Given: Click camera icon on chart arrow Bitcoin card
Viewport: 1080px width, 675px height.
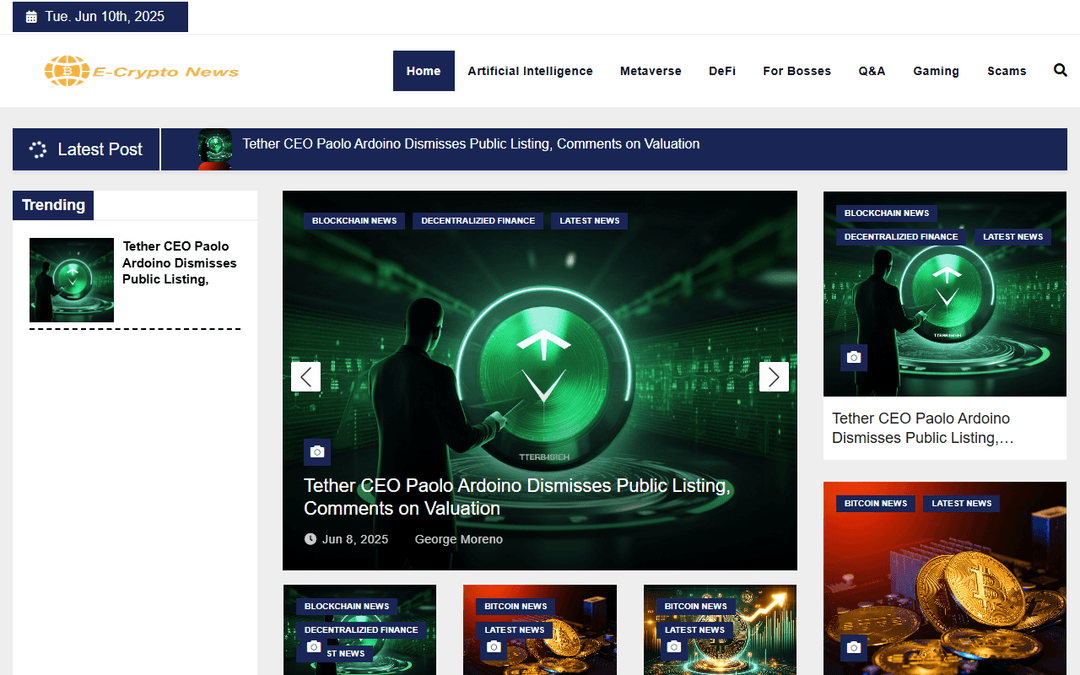Looking at the screenshot, I should tap(674, 647).
